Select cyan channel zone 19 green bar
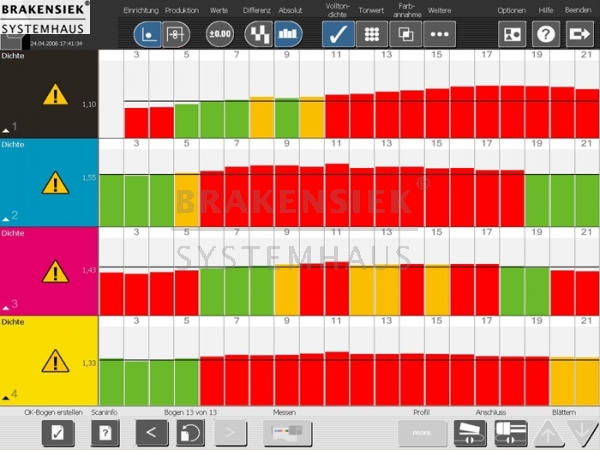This screenshot has width=600, height=450. pos(536,201)
